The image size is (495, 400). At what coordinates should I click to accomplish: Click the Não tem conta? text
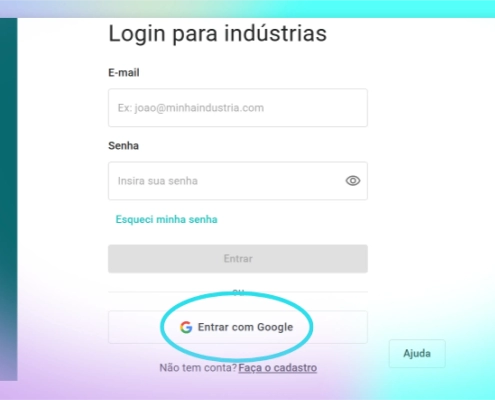(x=198, y=368)
